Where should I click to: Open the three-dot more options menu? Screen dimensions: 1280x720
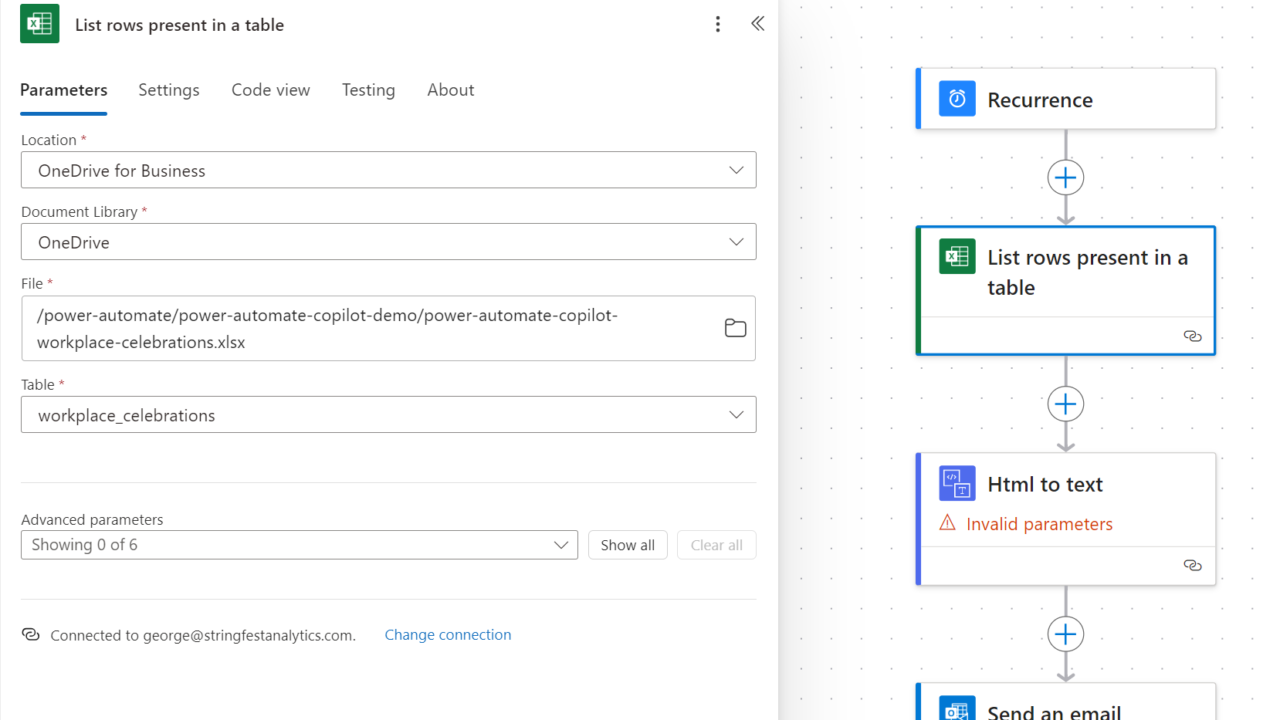(x=717, y=25)
